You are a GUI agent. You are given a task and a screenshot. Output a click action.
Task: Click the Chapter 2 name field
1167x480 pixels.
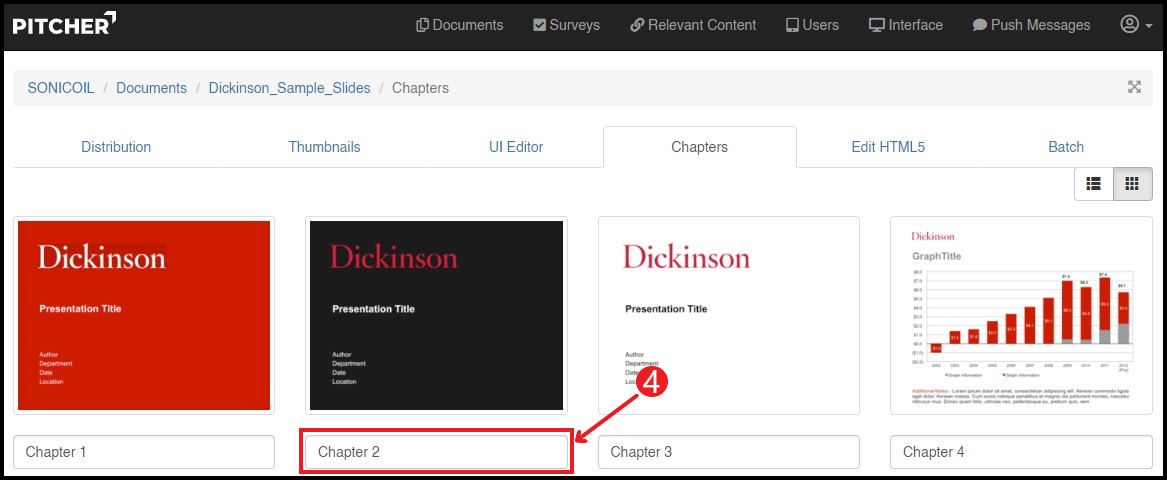[436, 452]
